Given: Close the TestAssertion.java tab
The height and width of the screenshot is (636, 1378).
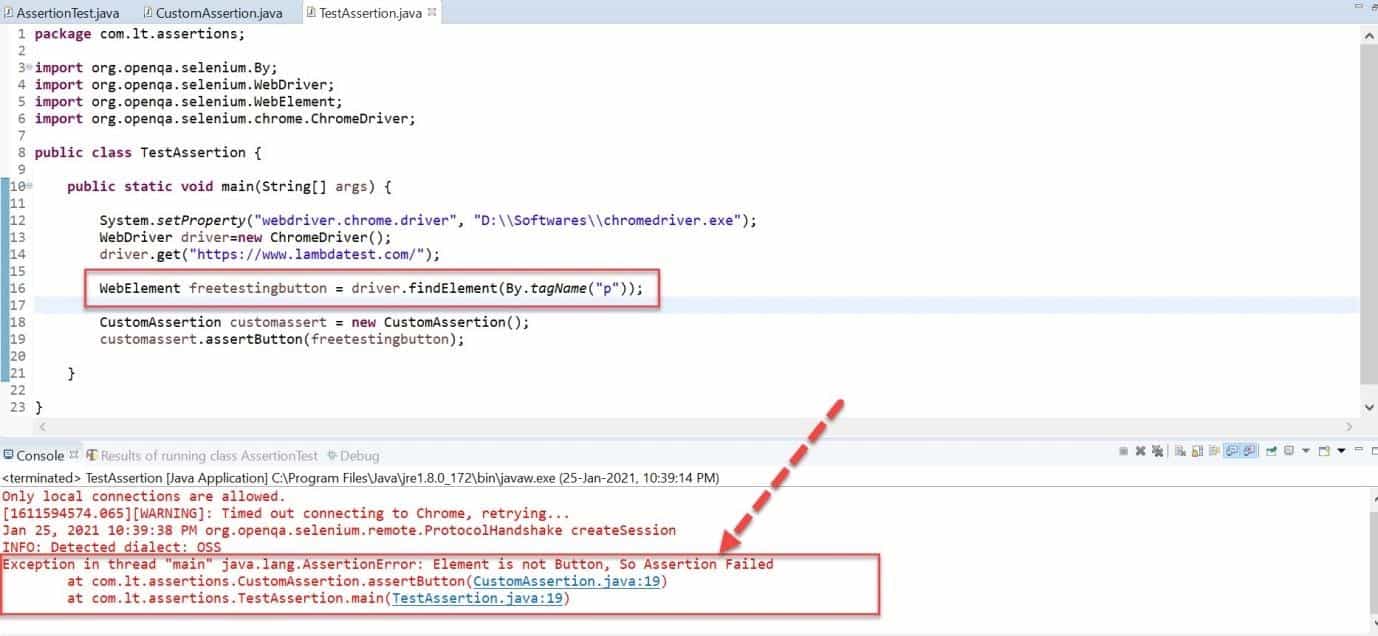Looking at the screenshot, I should pos(433,13).
